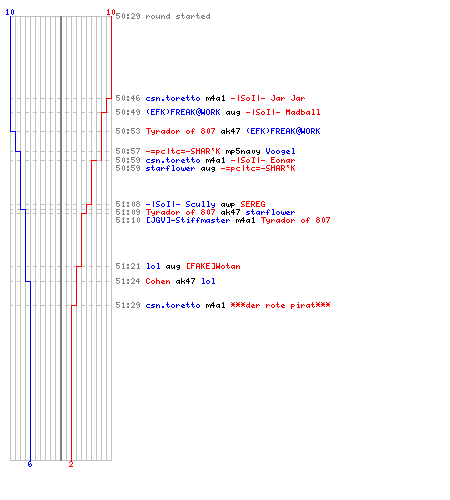
Task: Click blue team final count 6
Action: click(30, 464)
